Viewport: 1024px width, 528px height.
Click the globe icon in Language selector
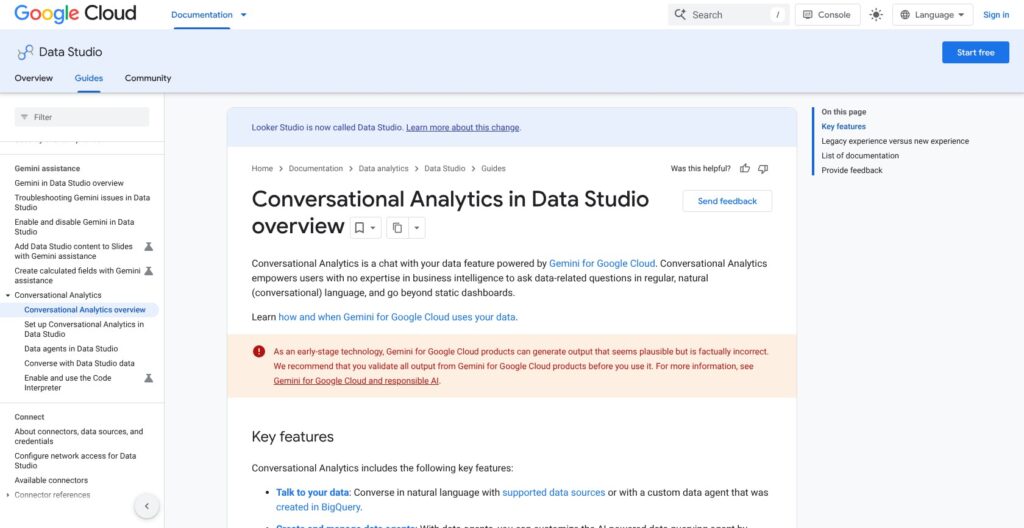tap(904, 14)
